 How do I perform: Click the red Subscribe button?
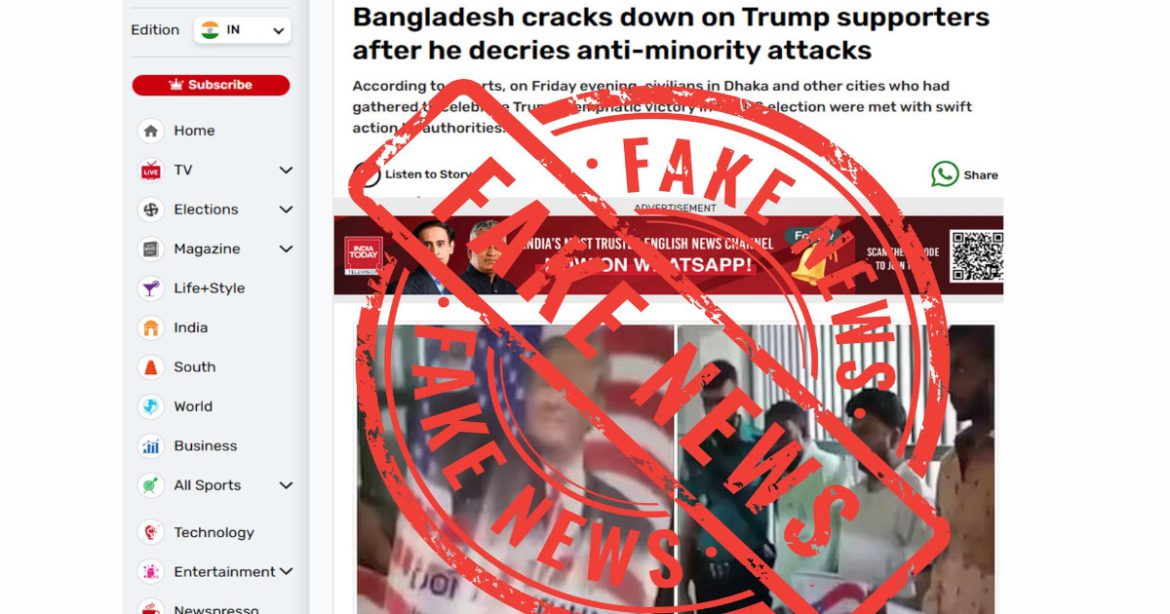tap(211, 85)
